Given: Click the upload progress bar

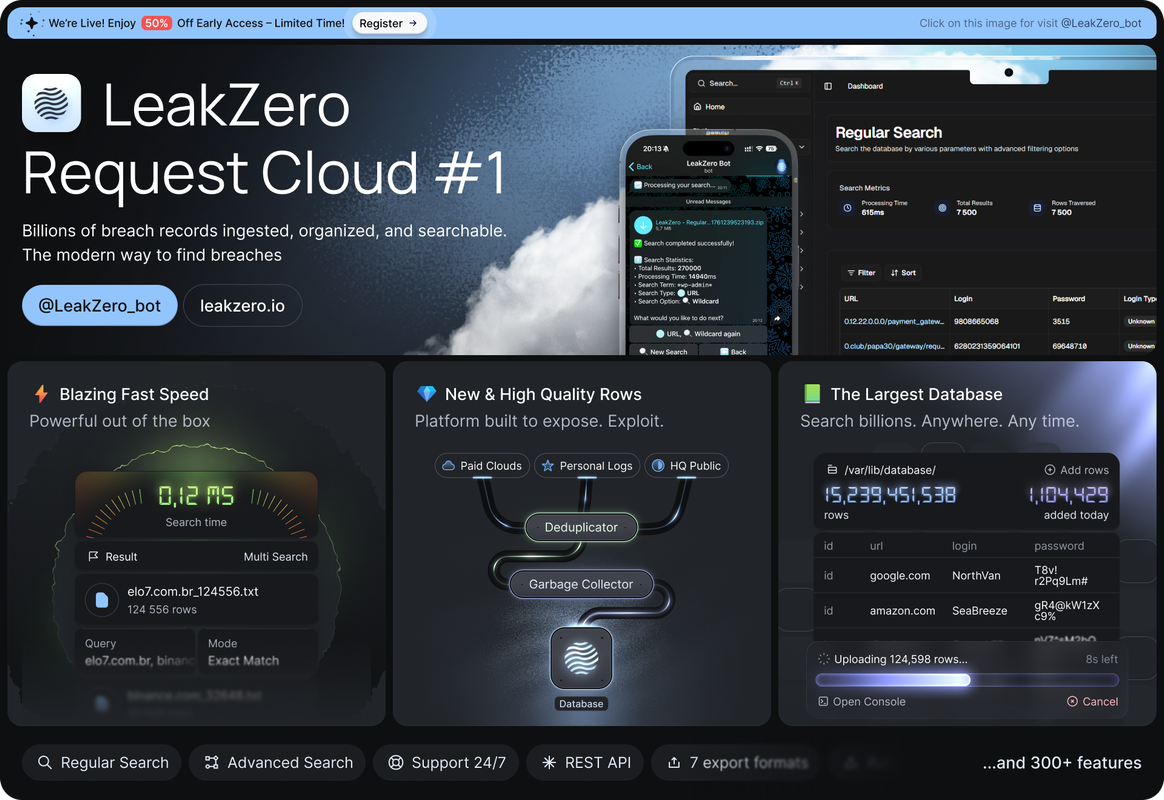Looking at the screenshot, I should 967,680.
